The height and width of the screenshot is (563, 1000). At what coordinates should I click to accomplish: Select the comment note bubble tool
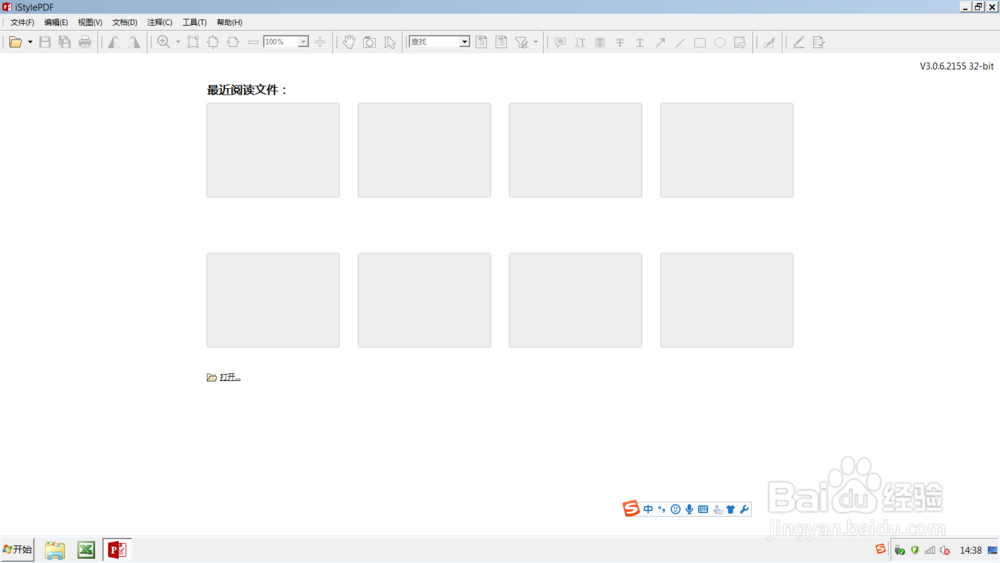(560, 42)
